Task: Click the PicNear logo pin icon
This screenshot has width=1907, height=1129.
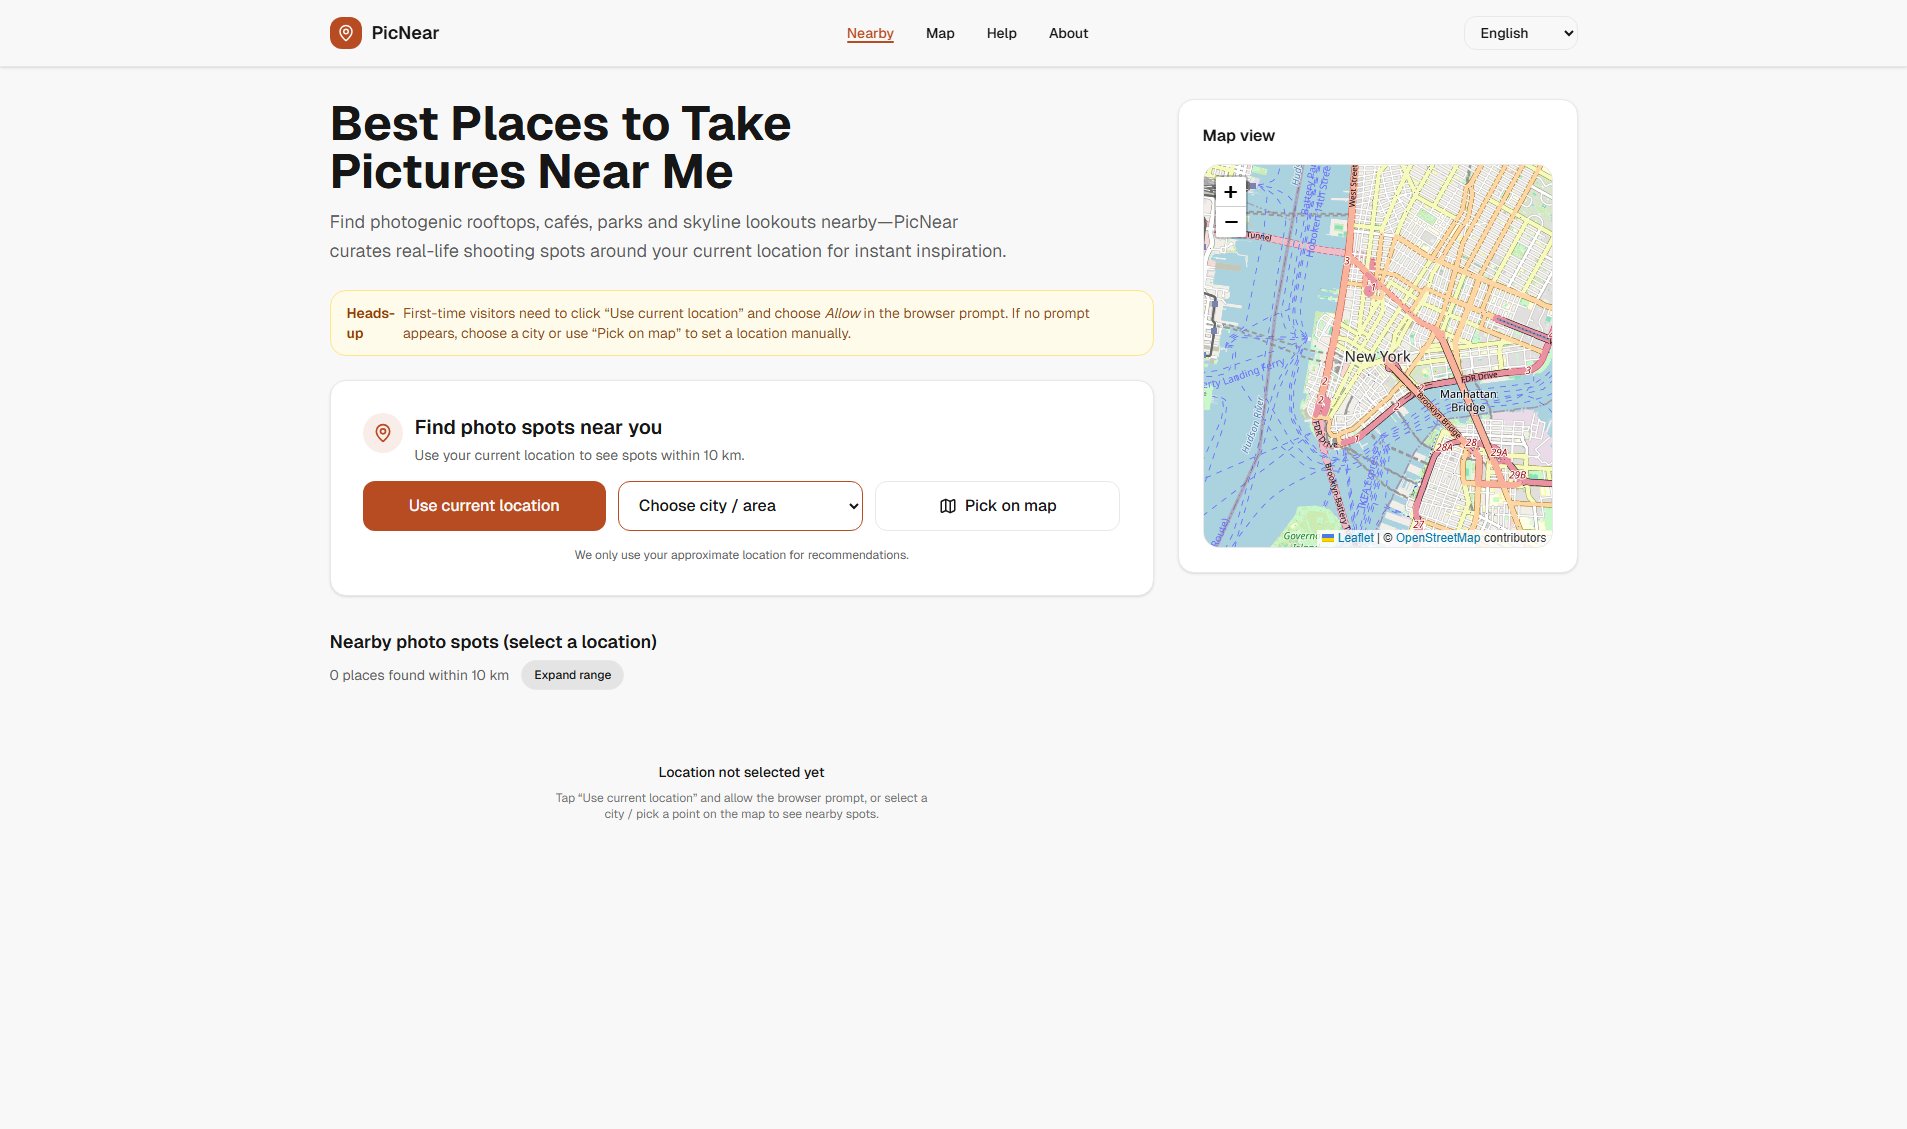Action: [x=346, y=33]
